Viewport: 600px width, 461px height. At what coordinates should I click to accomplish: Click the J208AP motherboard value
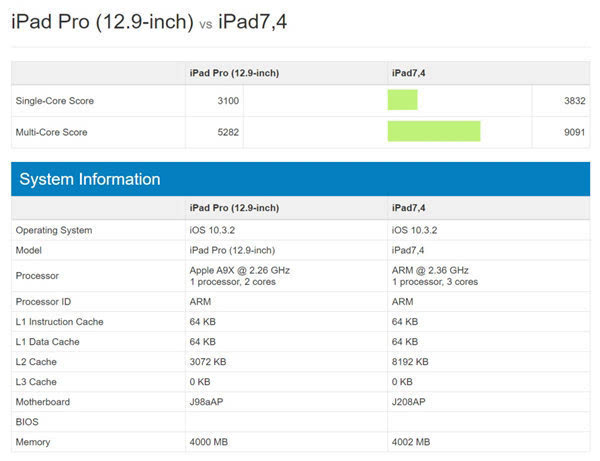click(409, 402)
